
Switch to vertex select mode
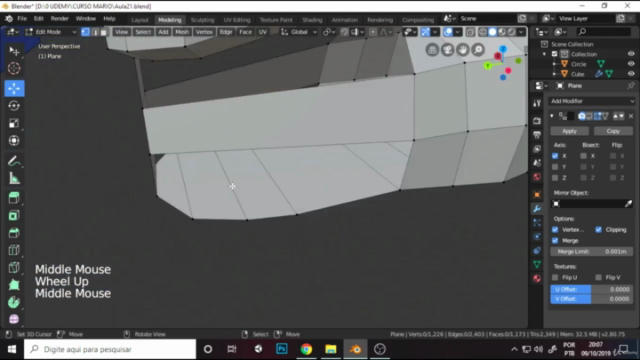click(85, 32)
